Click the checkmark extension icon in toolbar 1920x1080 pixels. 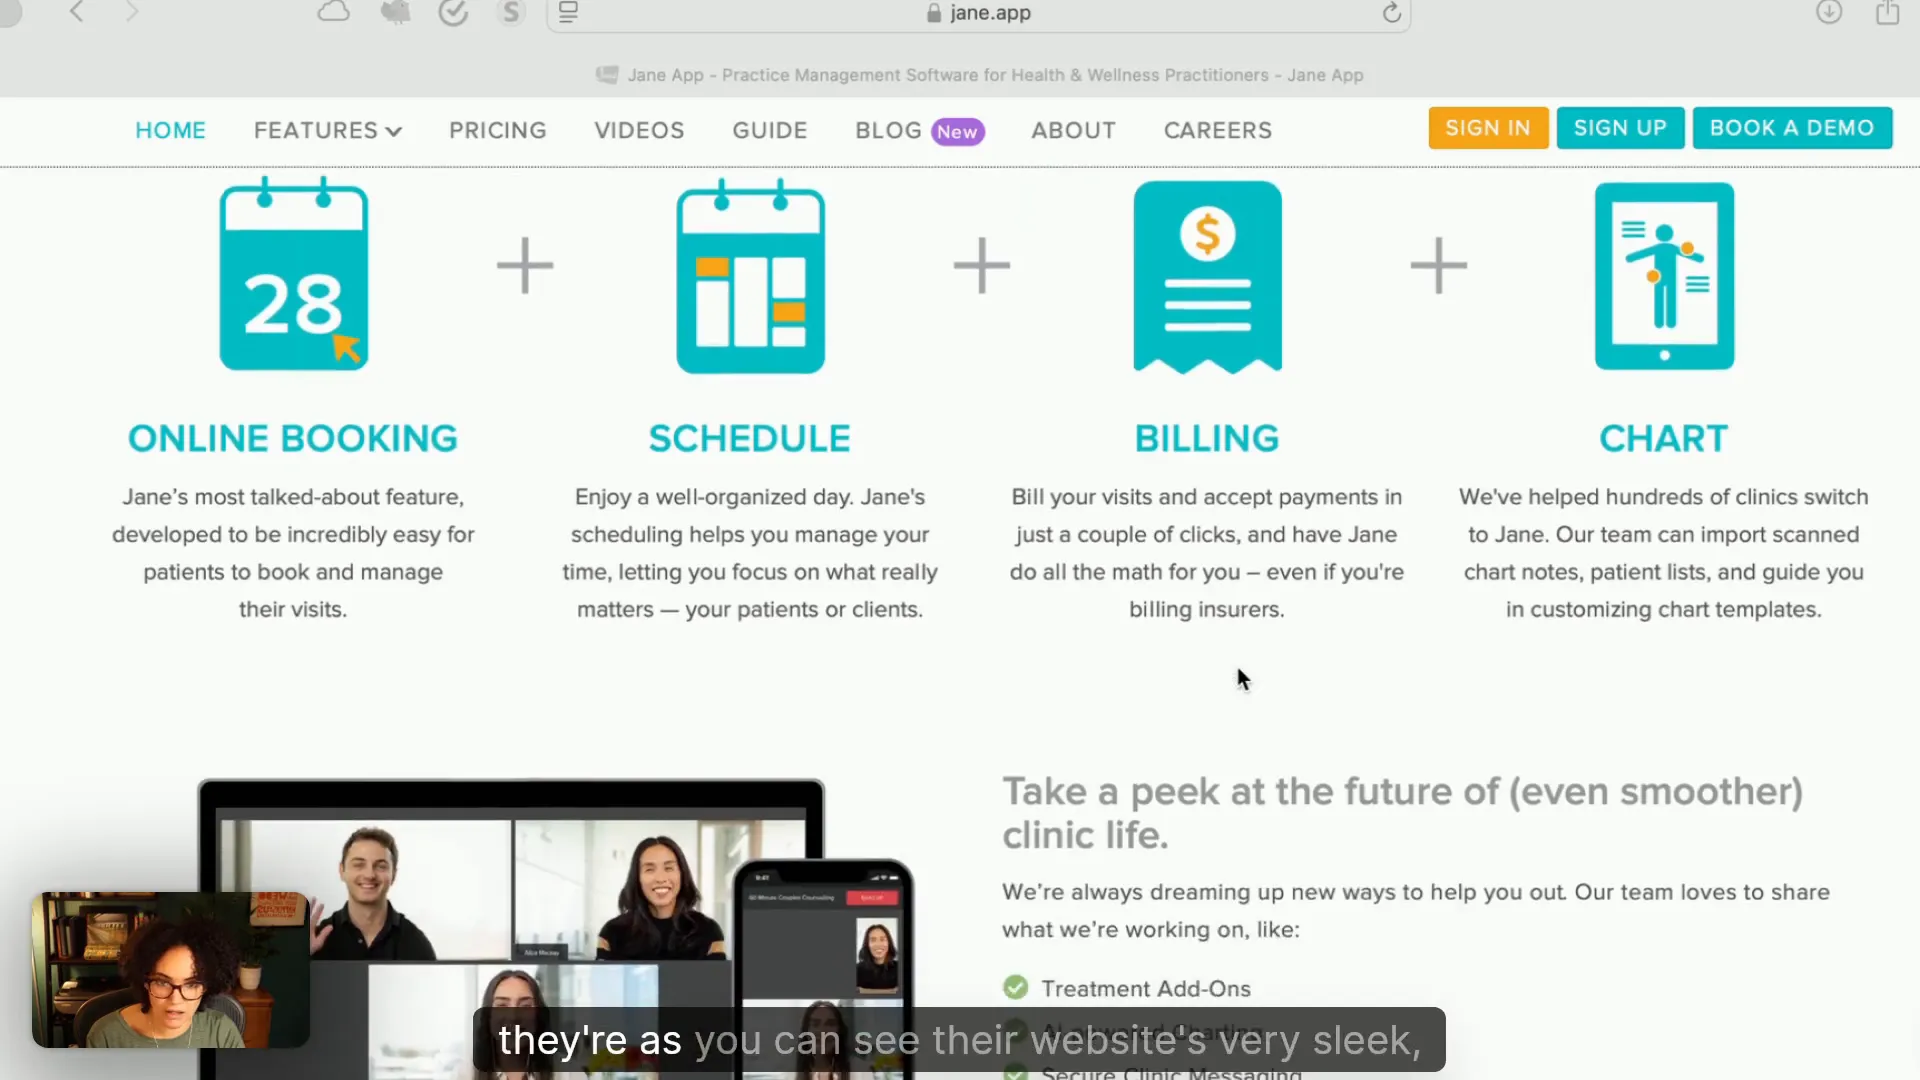click(453, 12)
